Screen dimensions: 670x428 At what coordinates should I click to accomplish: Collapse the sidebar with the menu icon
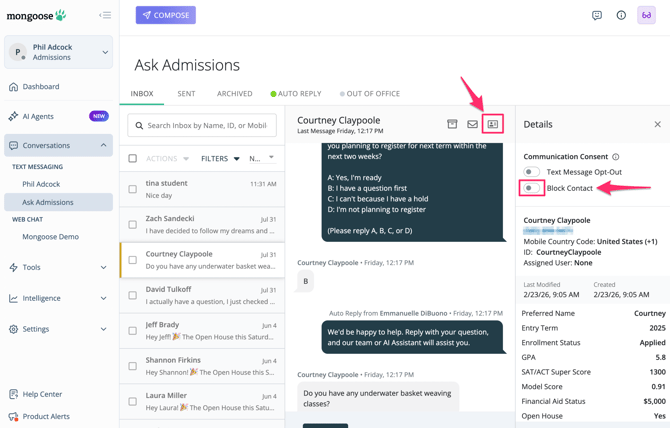point(105,15)
